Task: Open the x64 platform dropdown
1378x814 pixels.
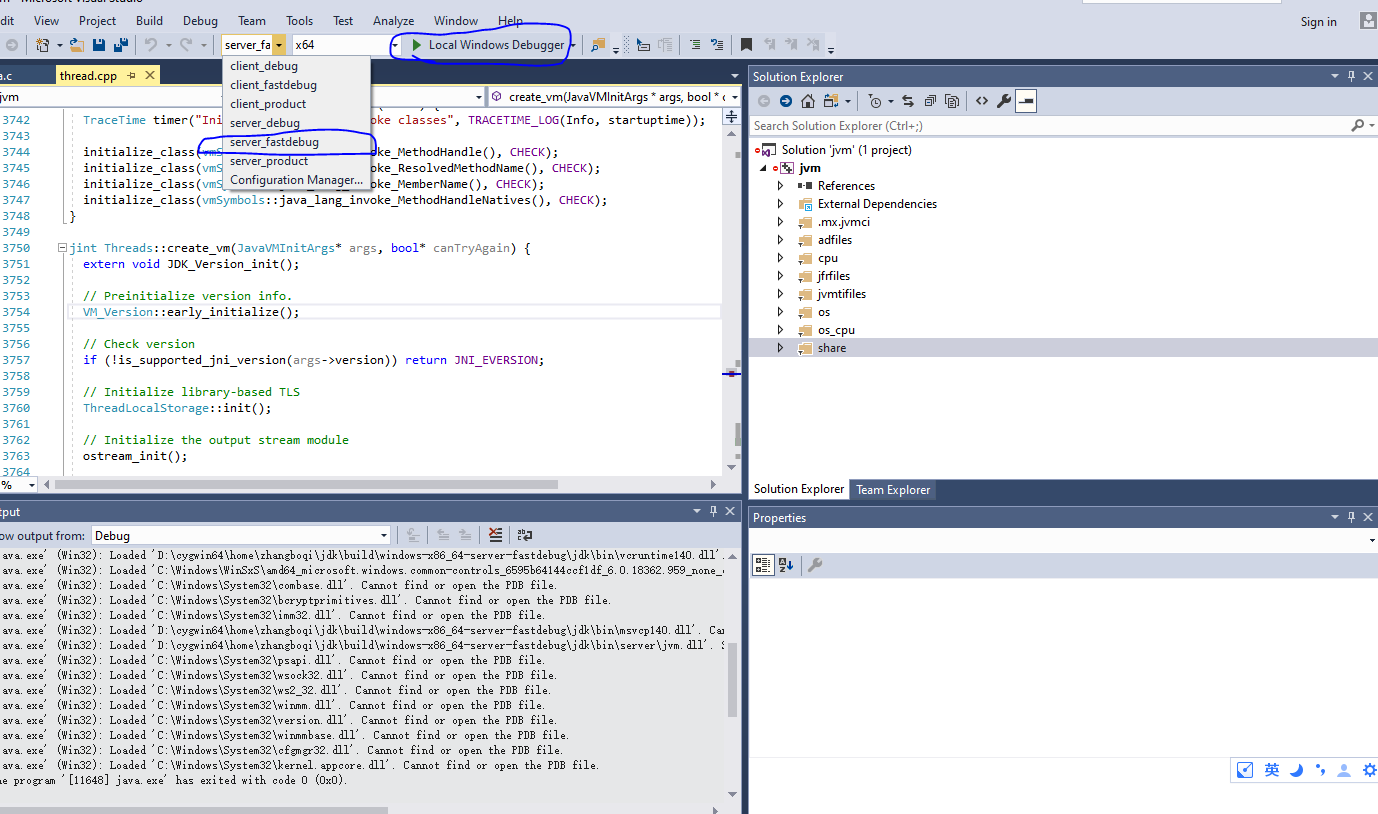Action: [395, 45]
